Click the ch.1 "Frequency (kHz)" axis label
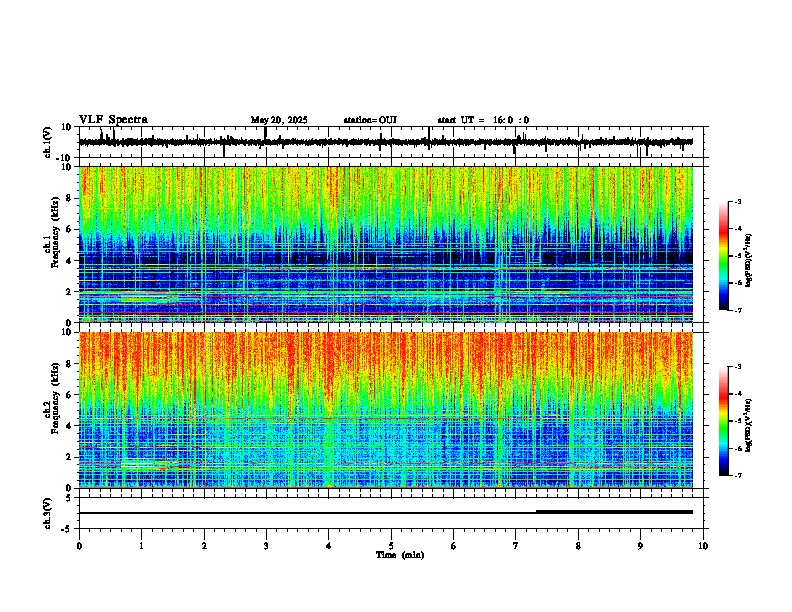792x612 pixels. pyautogui.click(x=55, y=232)
